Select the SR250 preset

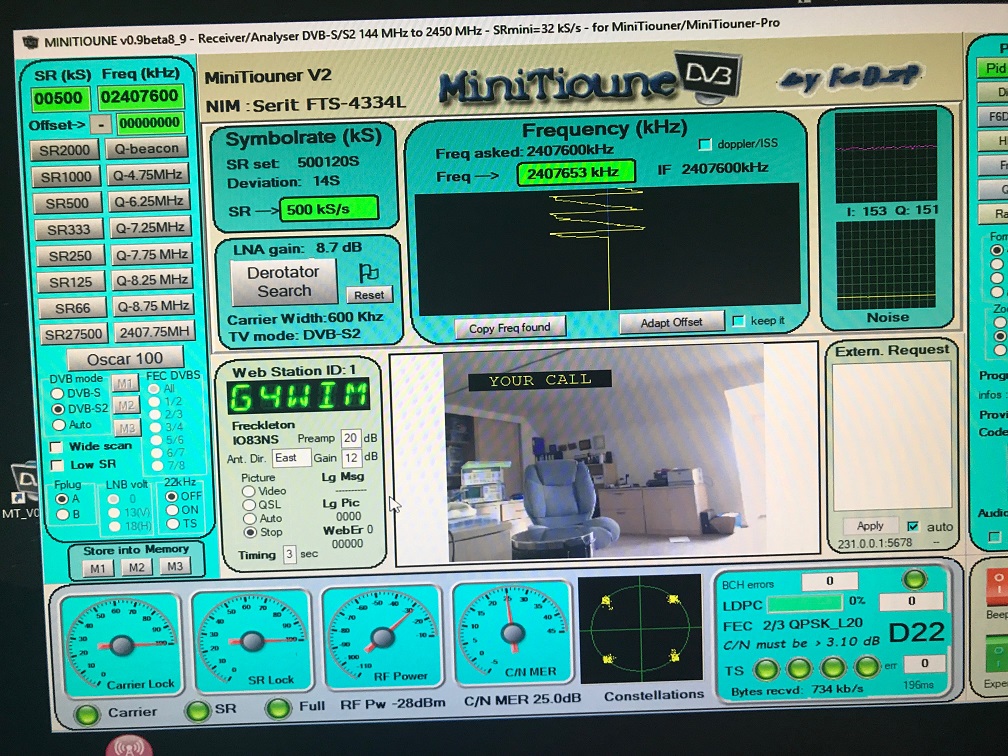coord(70,256)
